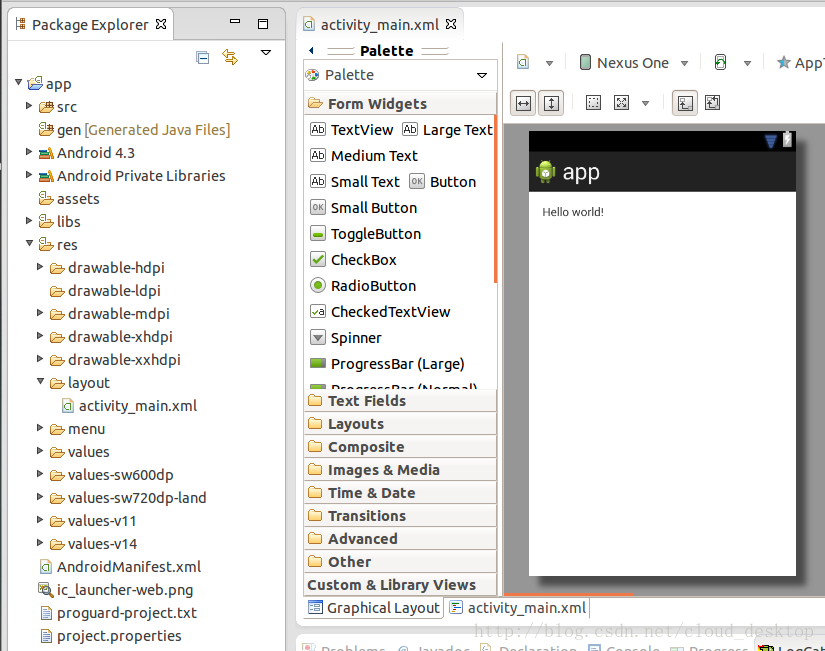Click the emulate real size icon
The image size is (825, 651).
point(593,103)
